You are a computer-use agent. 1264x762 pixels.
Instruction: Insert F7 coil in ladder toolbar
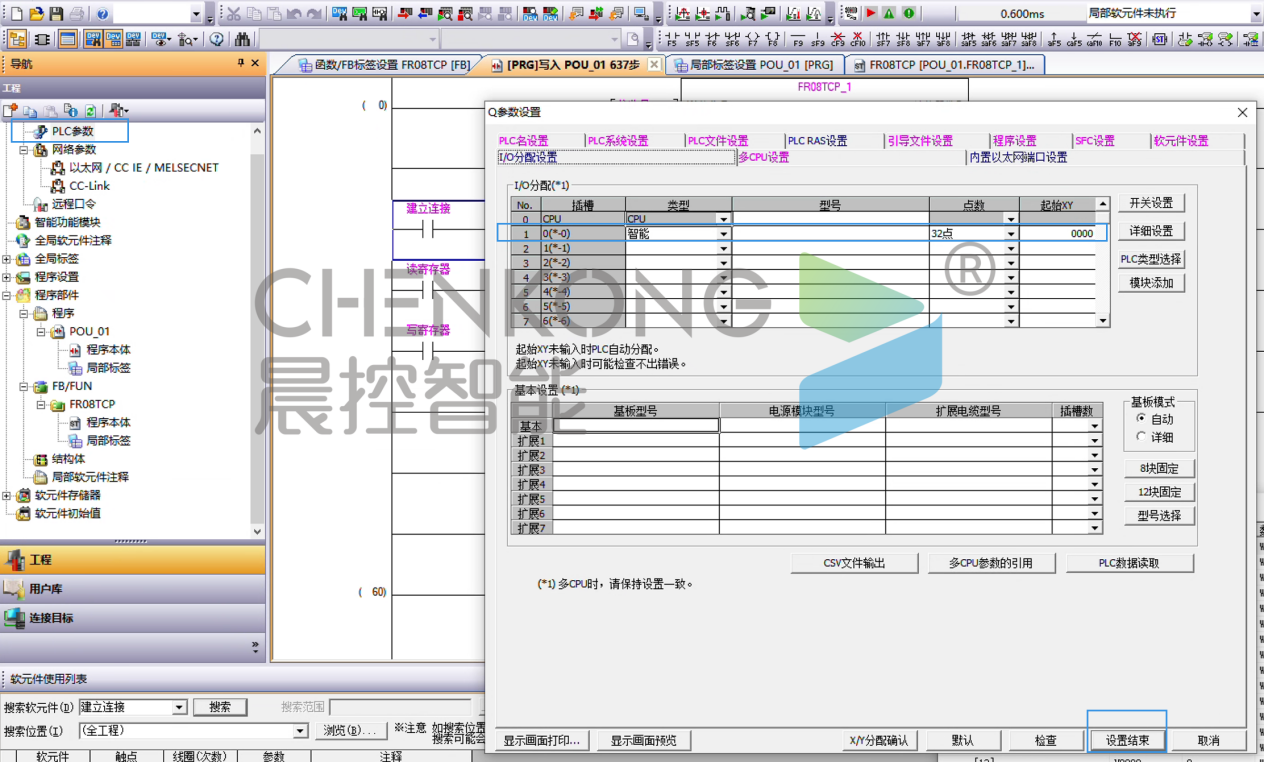[x=754, y=39]
